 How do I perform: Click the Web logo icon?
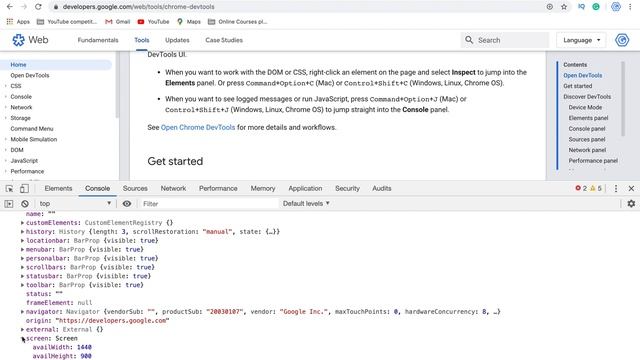point(18,40)
